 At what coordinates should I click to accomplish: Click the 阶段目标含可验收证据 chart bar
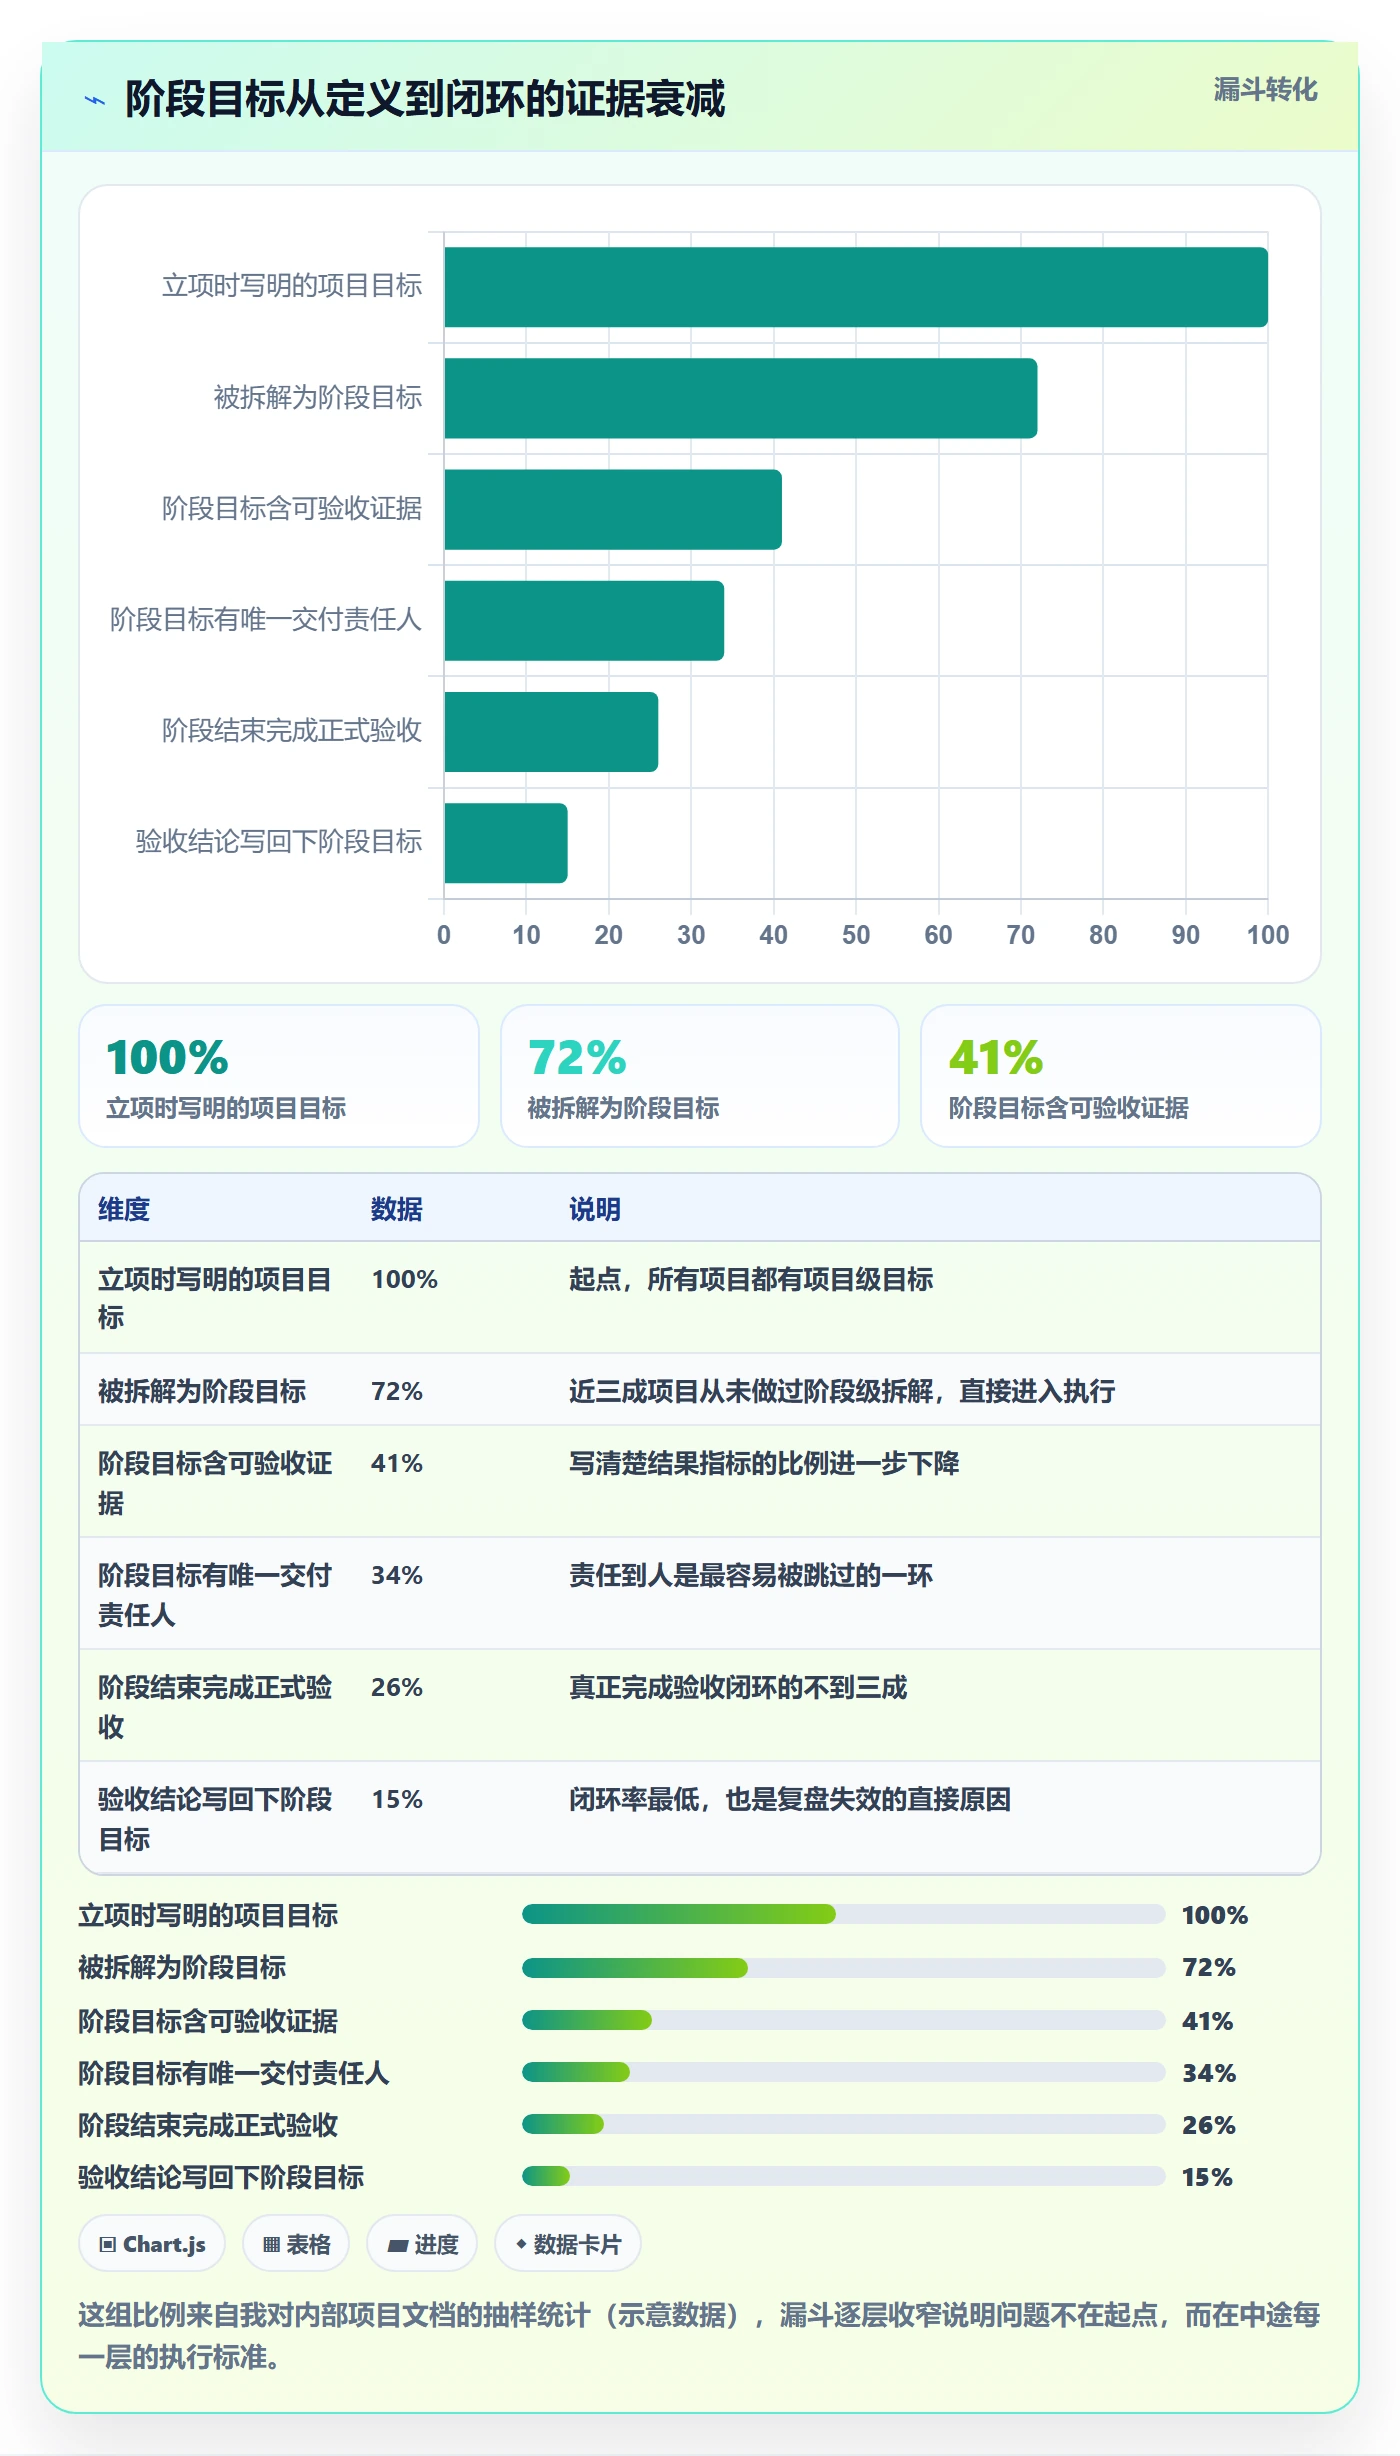(613, 509)
